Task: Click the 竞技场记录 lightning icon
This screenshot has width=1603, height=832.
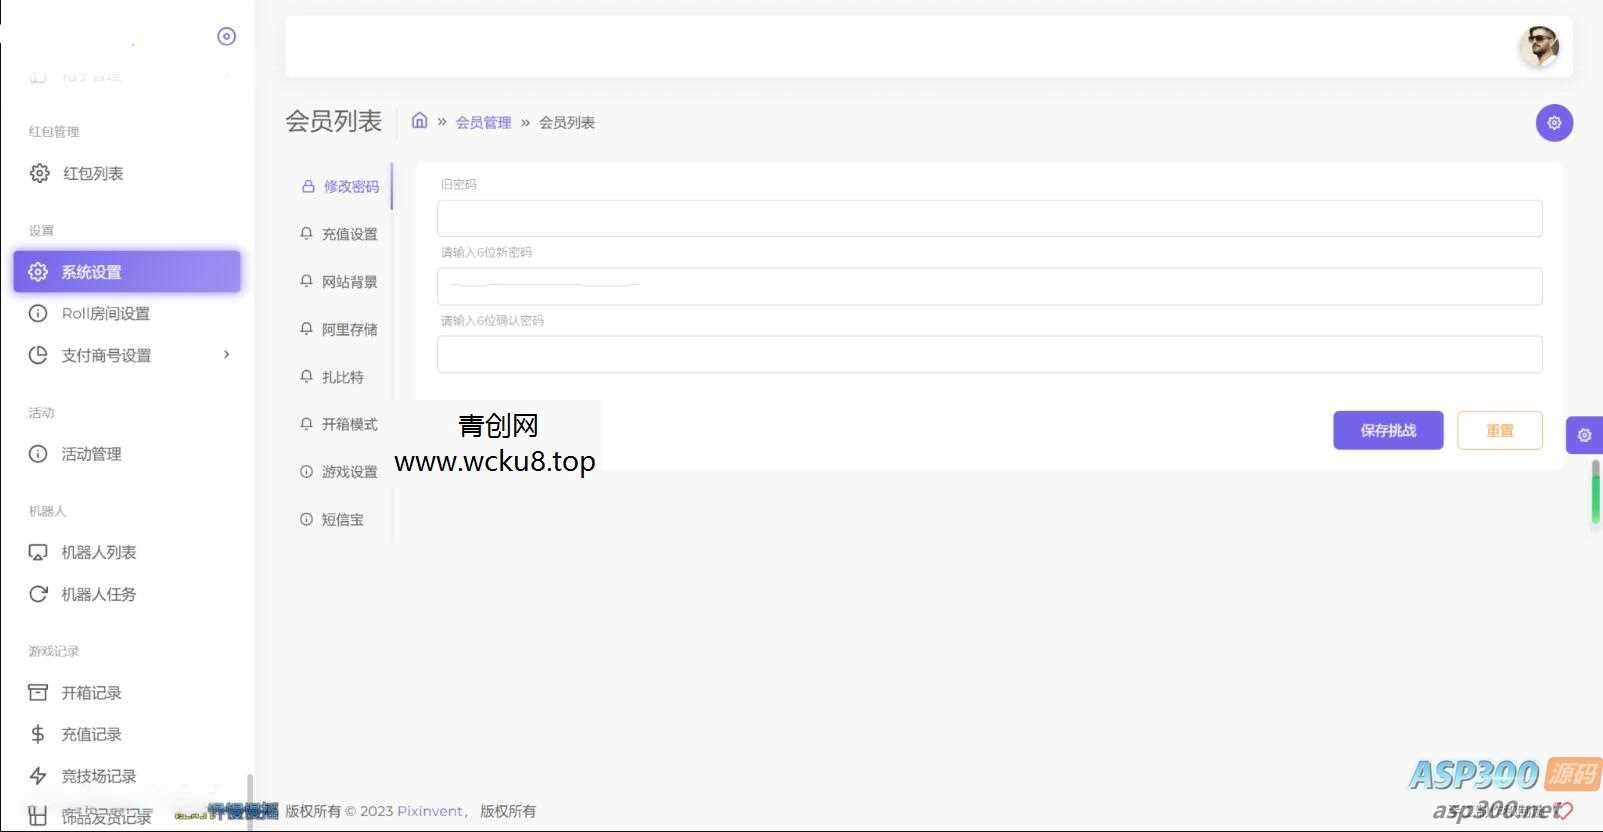Action: pyautogui.click(x=38, y=776)
